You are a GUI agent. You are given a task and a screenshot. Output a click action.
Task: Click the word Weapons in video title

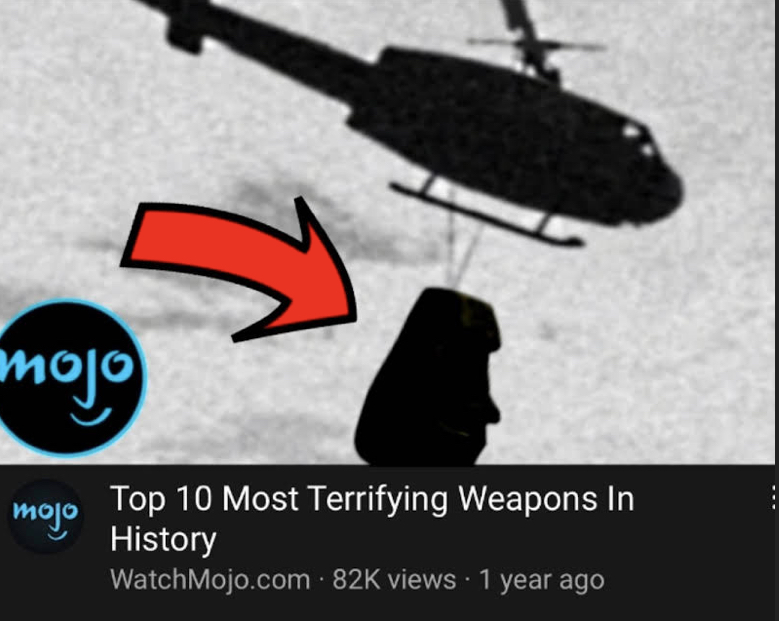(528, 499)
